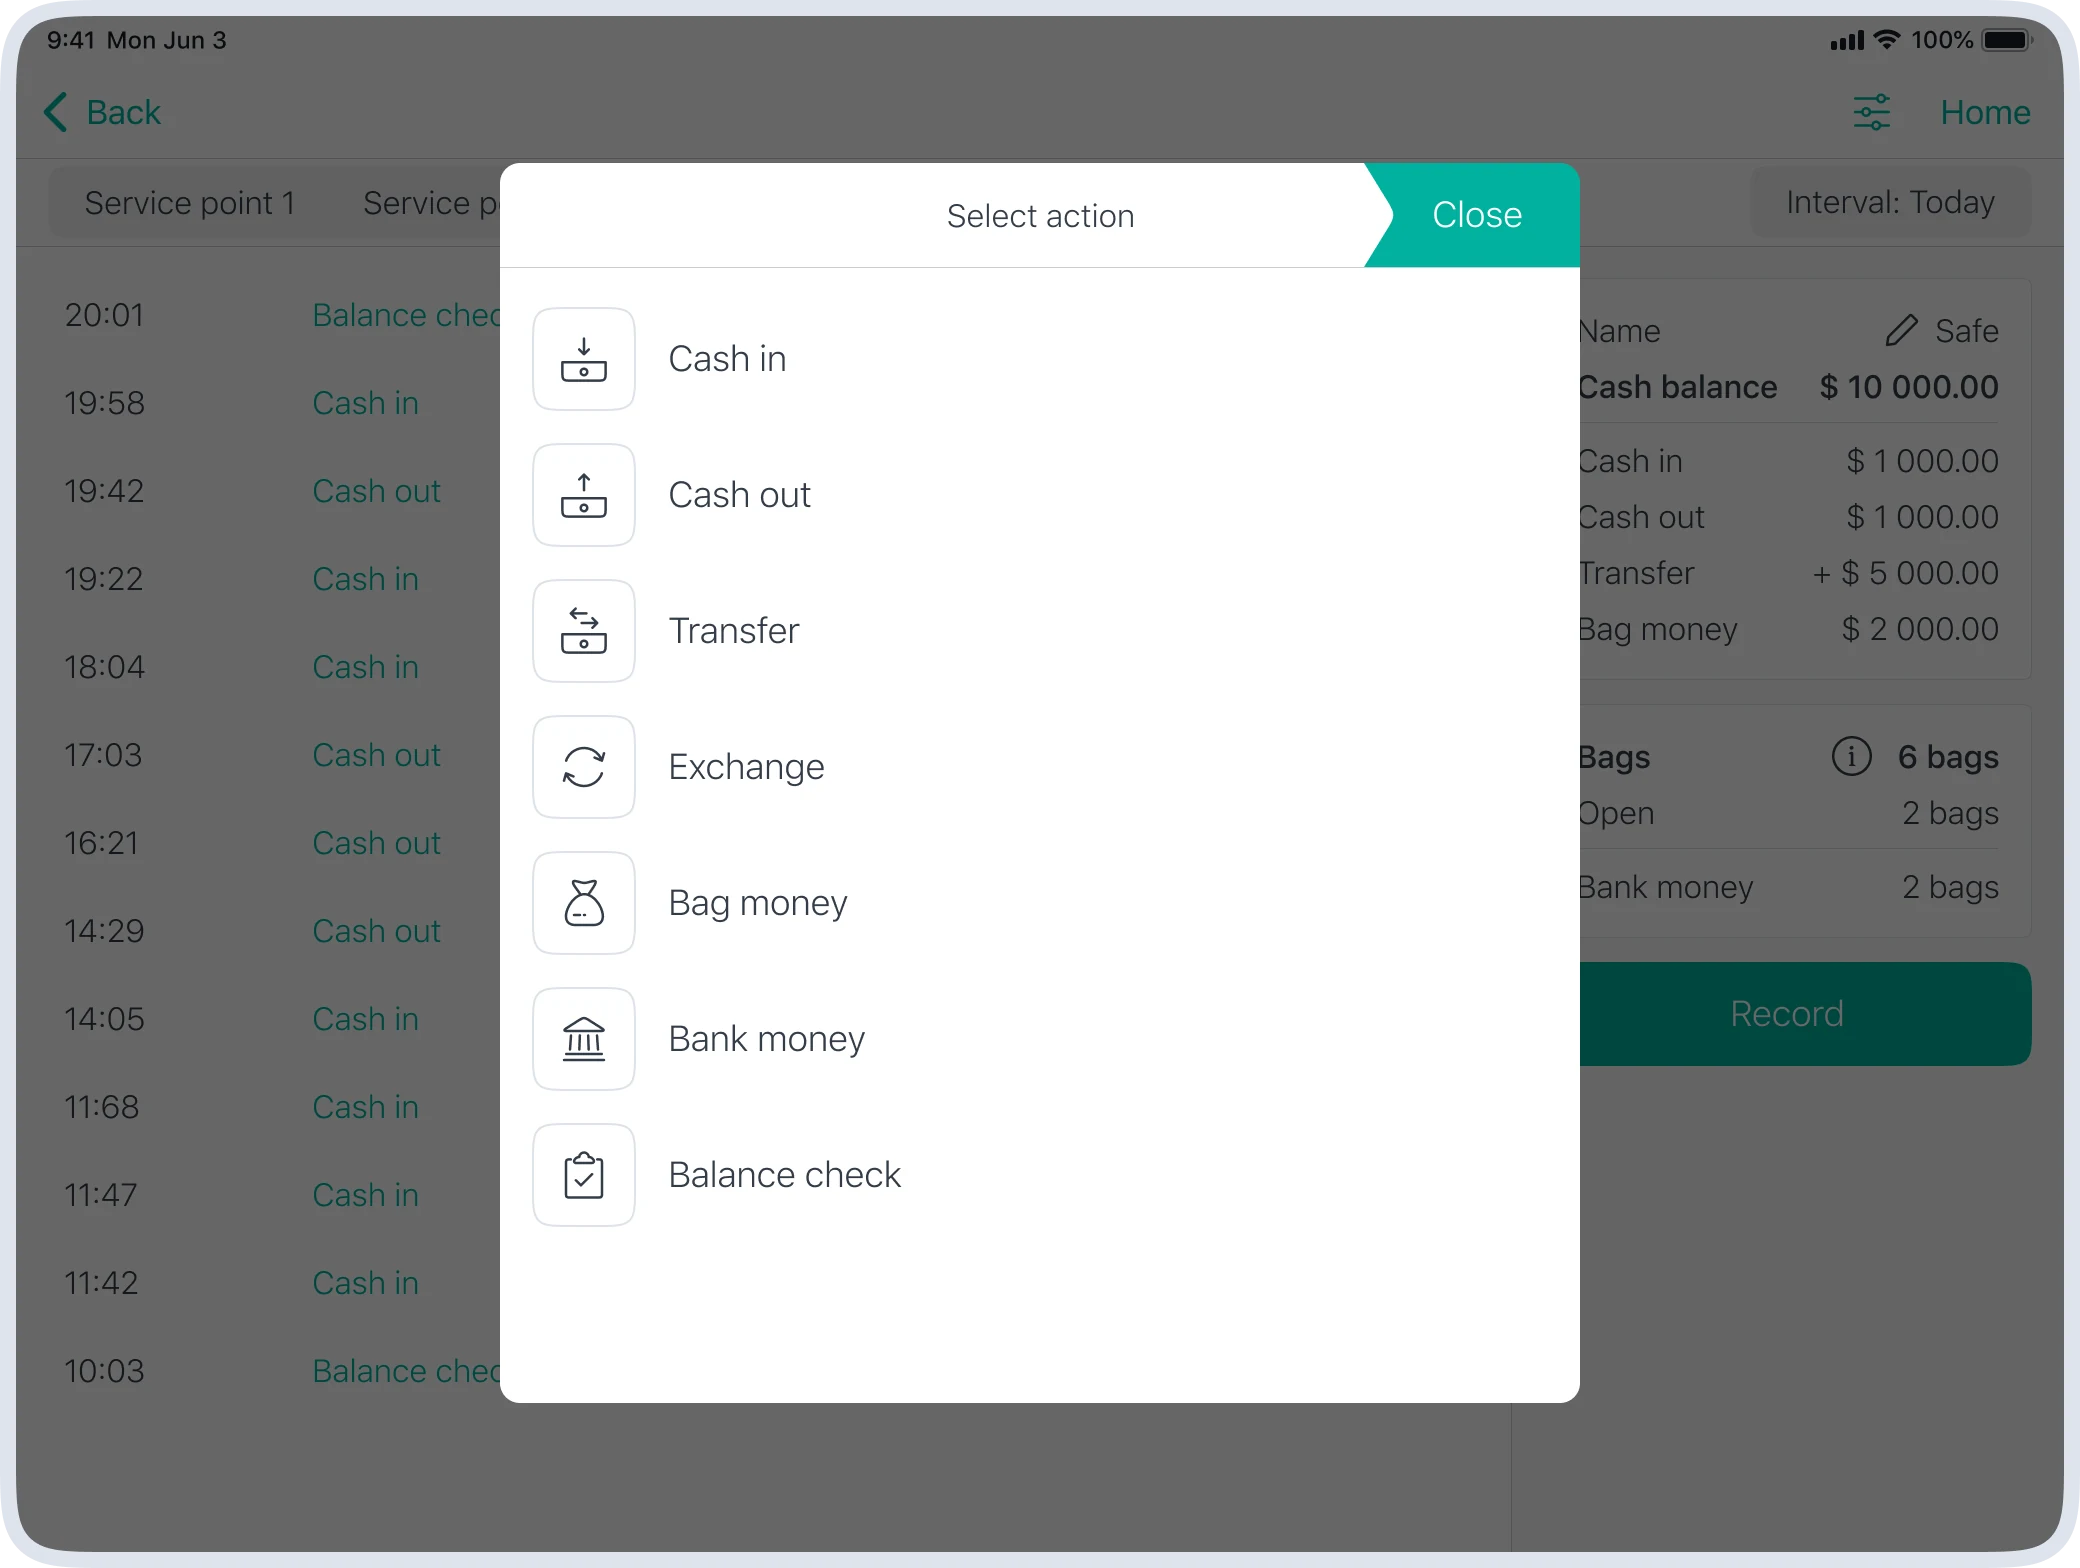Screen dimensions: 2080x1568
Task: Choose the Cash out action icon
Action: click(x=584, y=495)
